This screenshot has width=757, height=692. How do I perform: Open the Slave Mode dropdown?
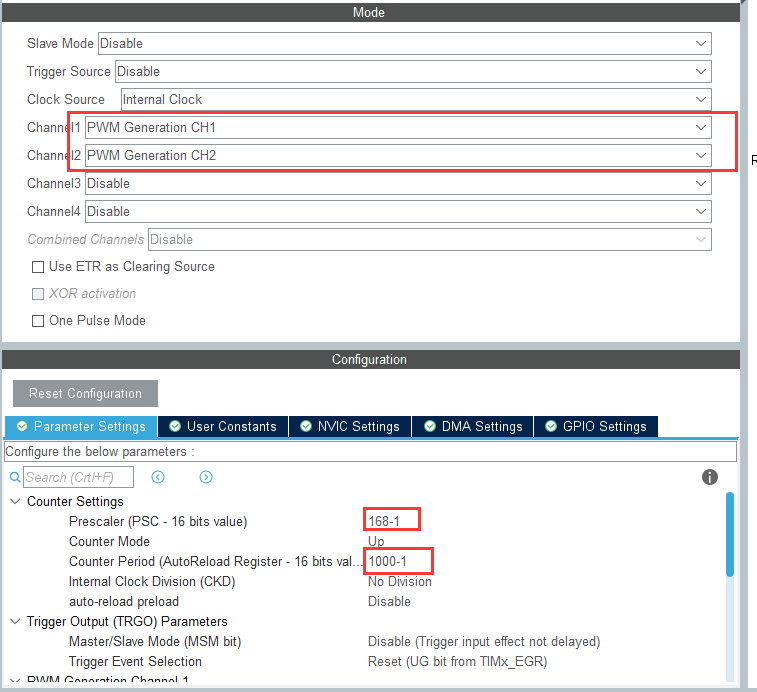404,44
